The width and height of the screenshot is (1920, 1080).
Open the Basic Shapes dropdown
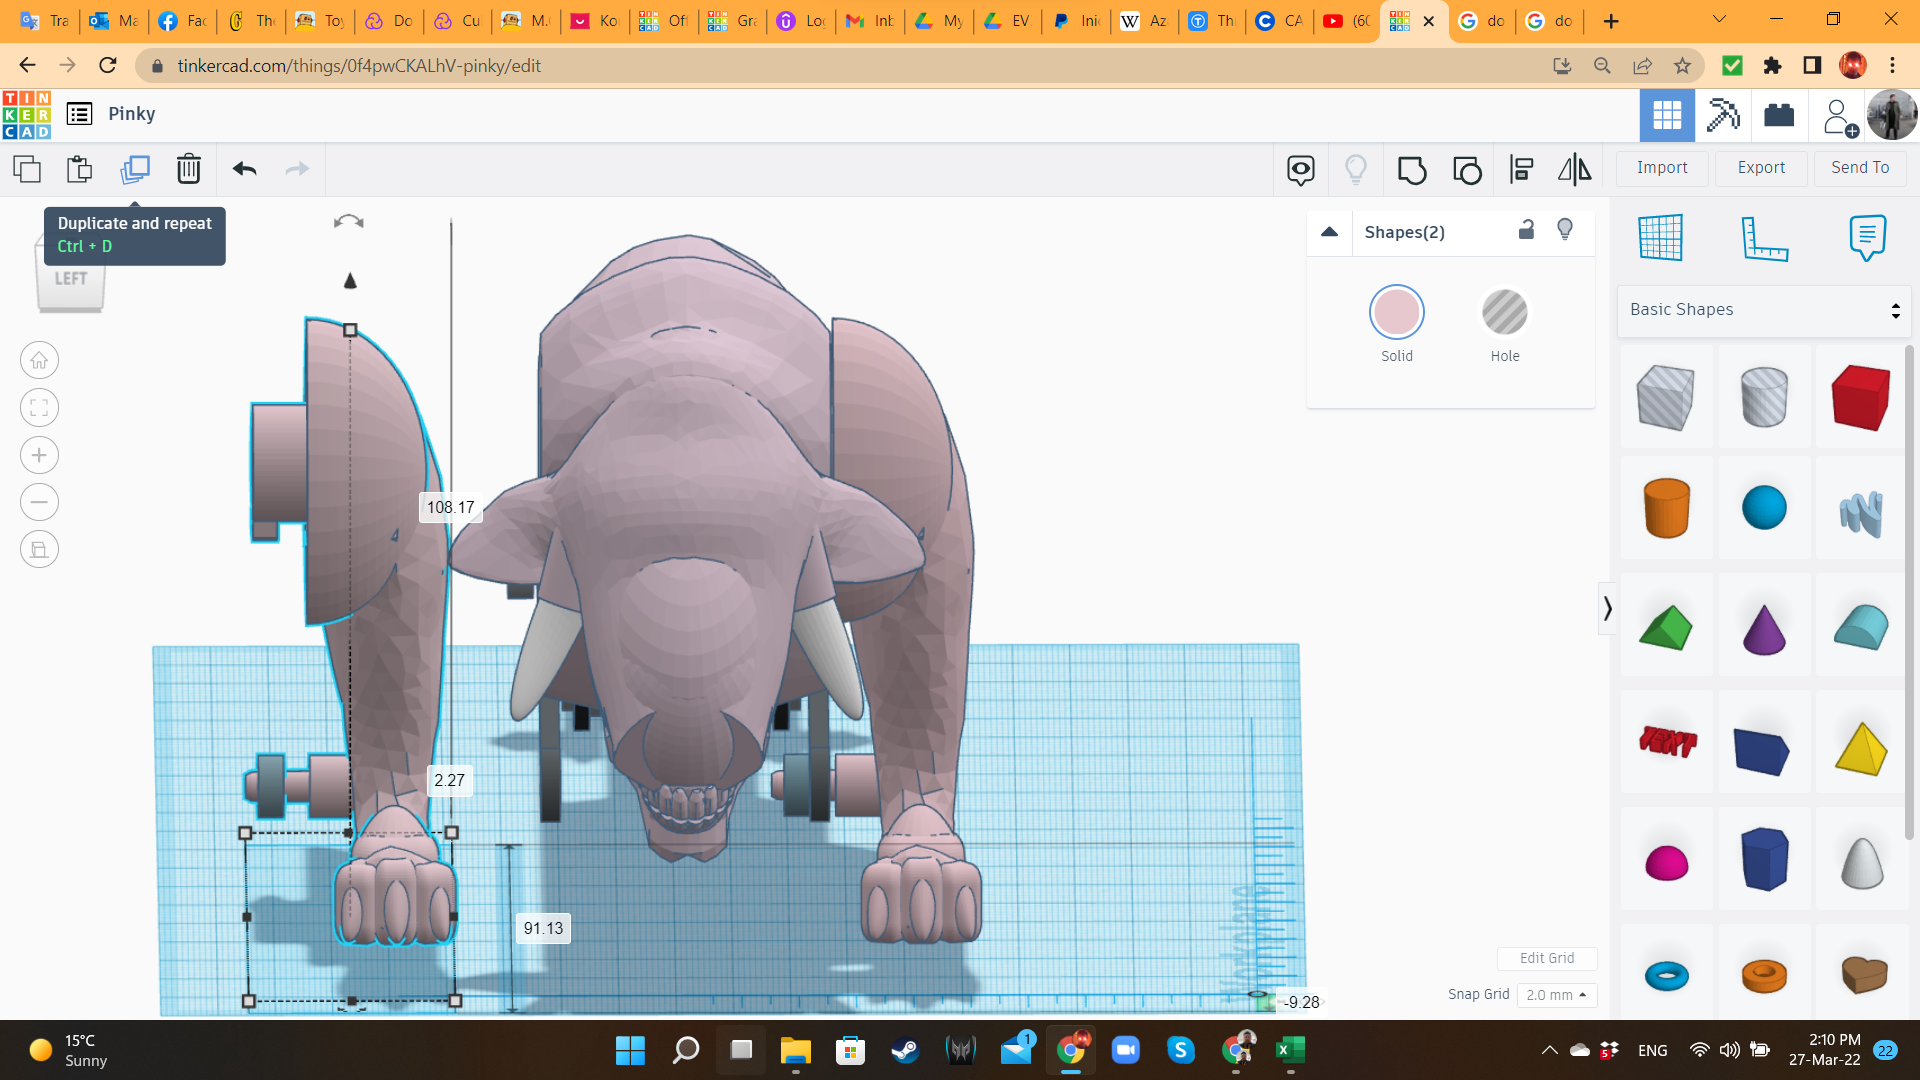pos(1763,310)
